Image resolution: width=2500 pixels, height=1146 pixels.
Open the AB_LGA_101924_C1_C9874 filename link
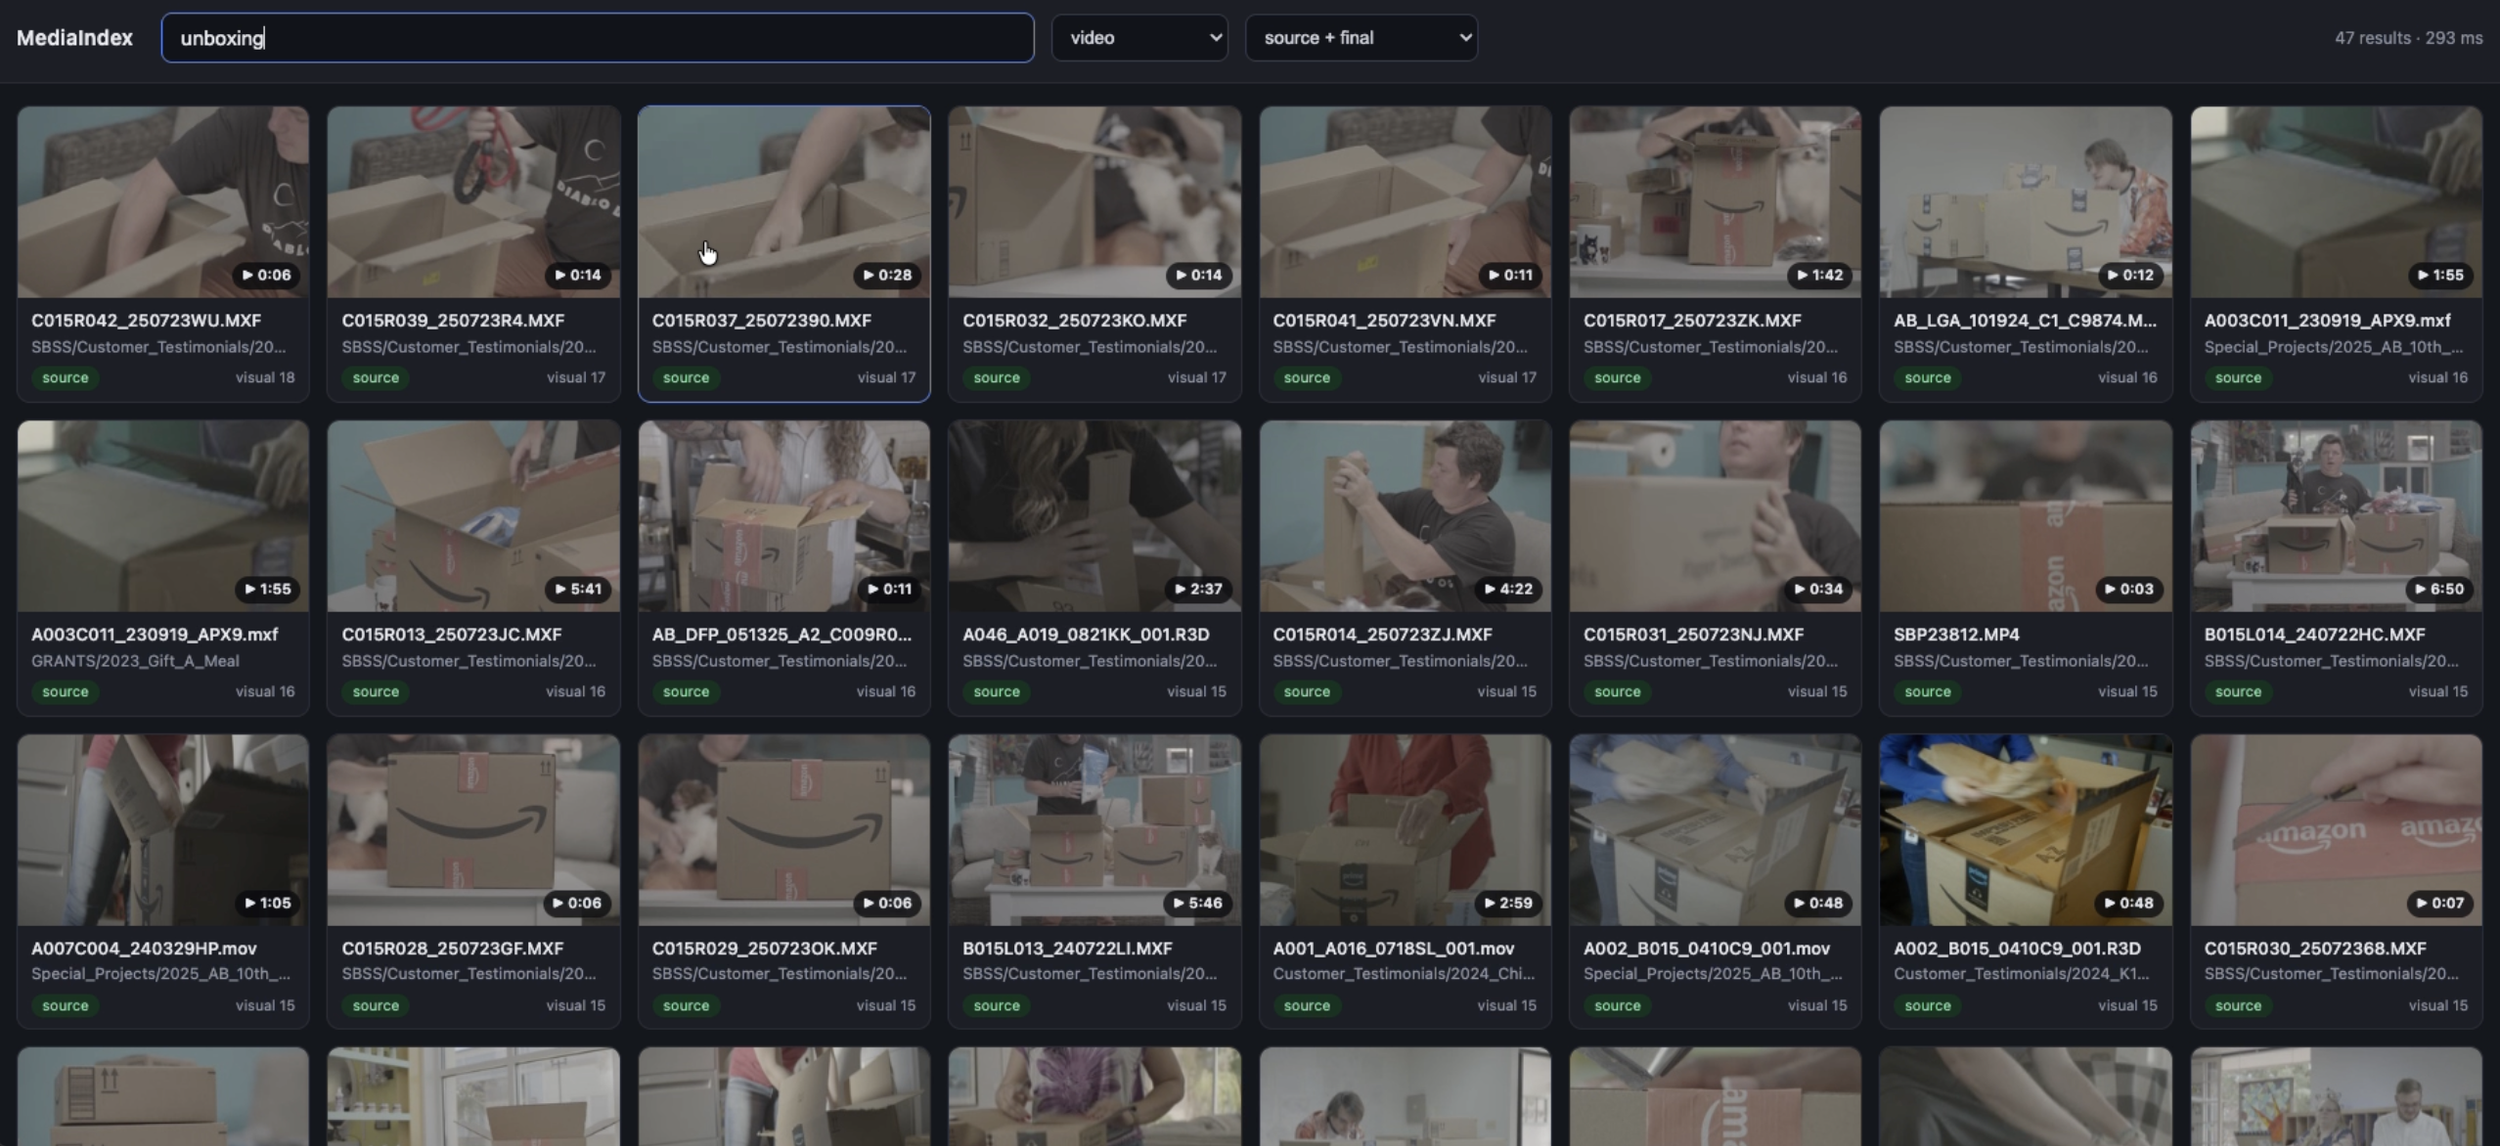(2024, 321)
